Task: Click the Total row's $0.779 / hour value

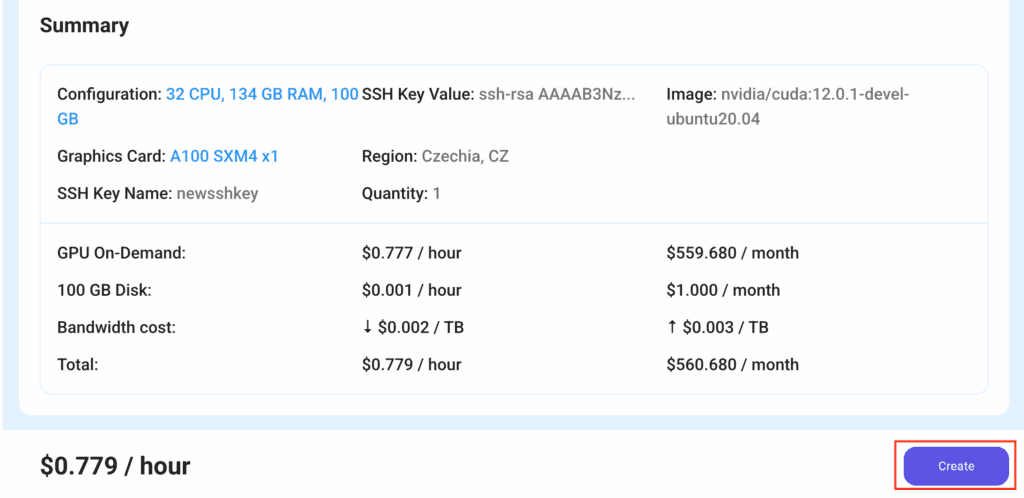Action: [411, 364]
